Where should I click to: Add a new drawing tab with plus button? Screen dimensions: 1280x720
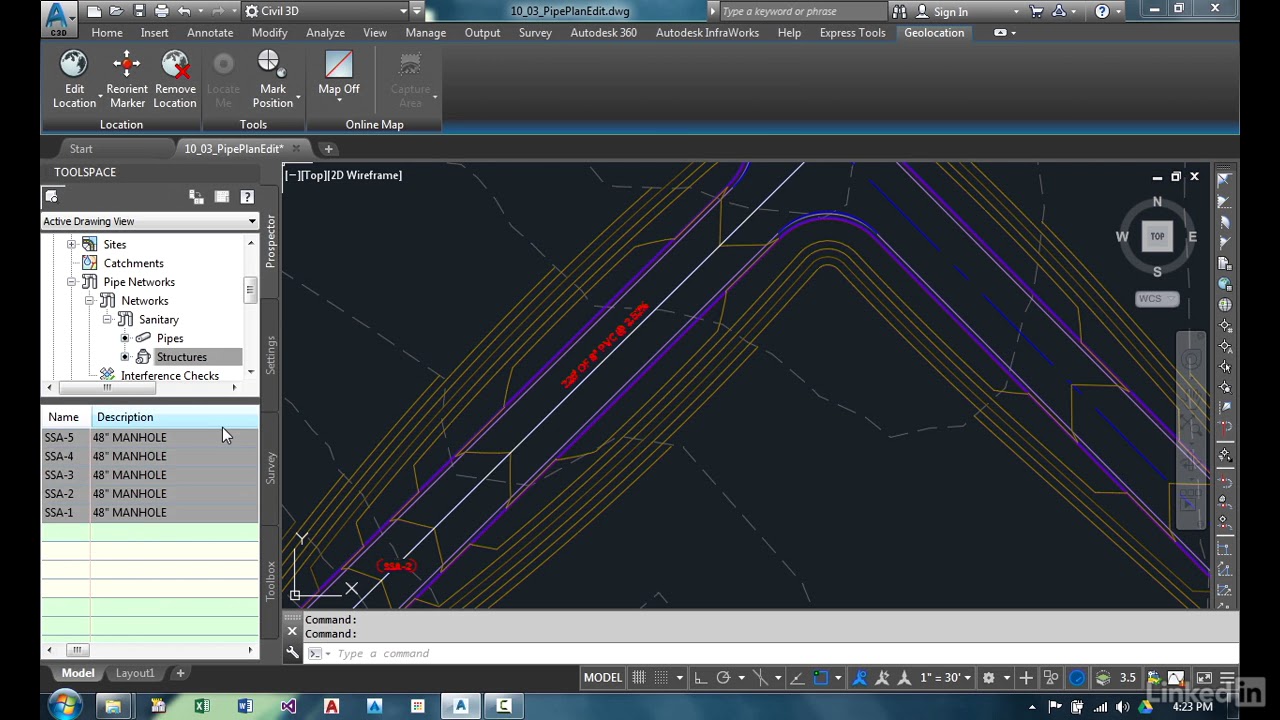pos(328,149)
